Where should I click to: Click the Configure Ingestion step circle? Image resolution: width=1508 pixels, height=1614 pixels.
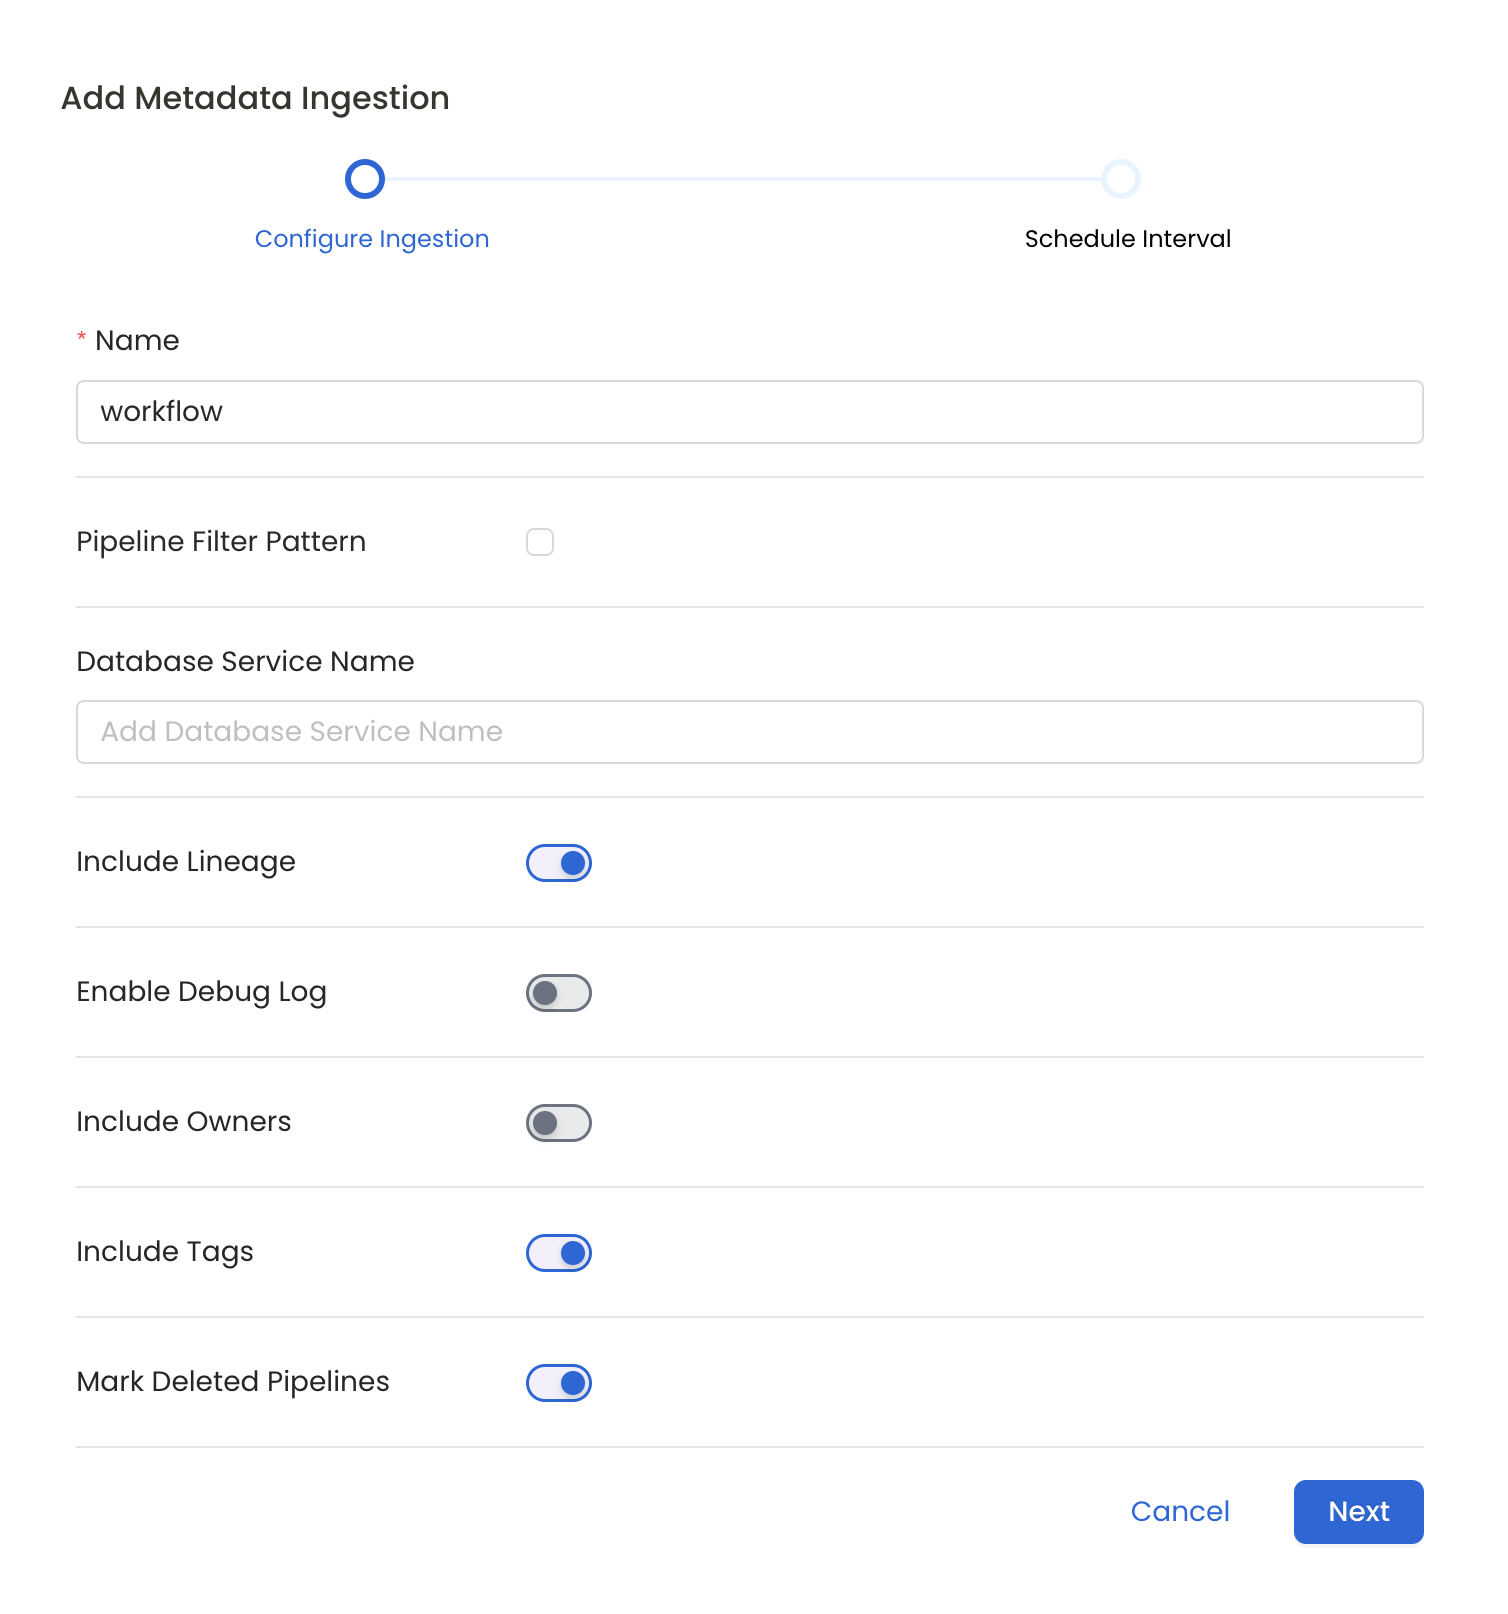point(365,179)
